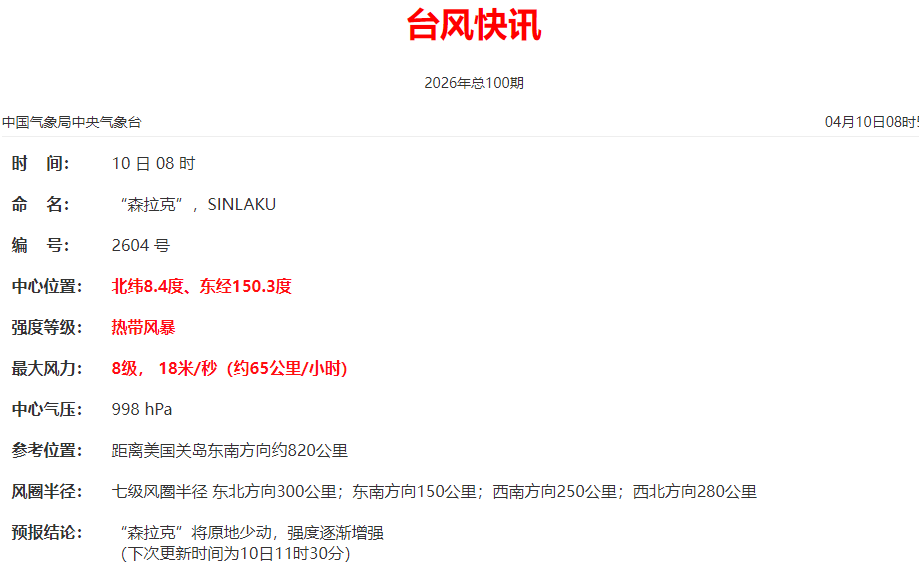Image resolution: width=919 pixels, height=577 pixels.
Task: Click the typhoon name SINLAKU text
Action: pyautogui.click(x=241, y=204)
